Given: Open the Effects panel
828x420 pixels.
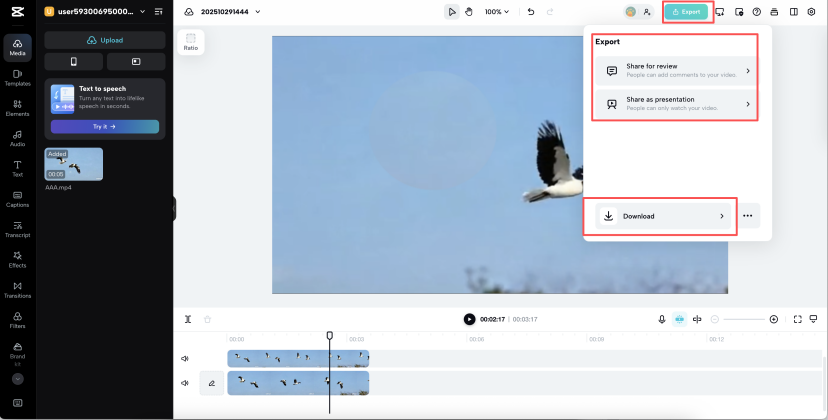Looking at the screenshot, I should click(x=17, y=259).
